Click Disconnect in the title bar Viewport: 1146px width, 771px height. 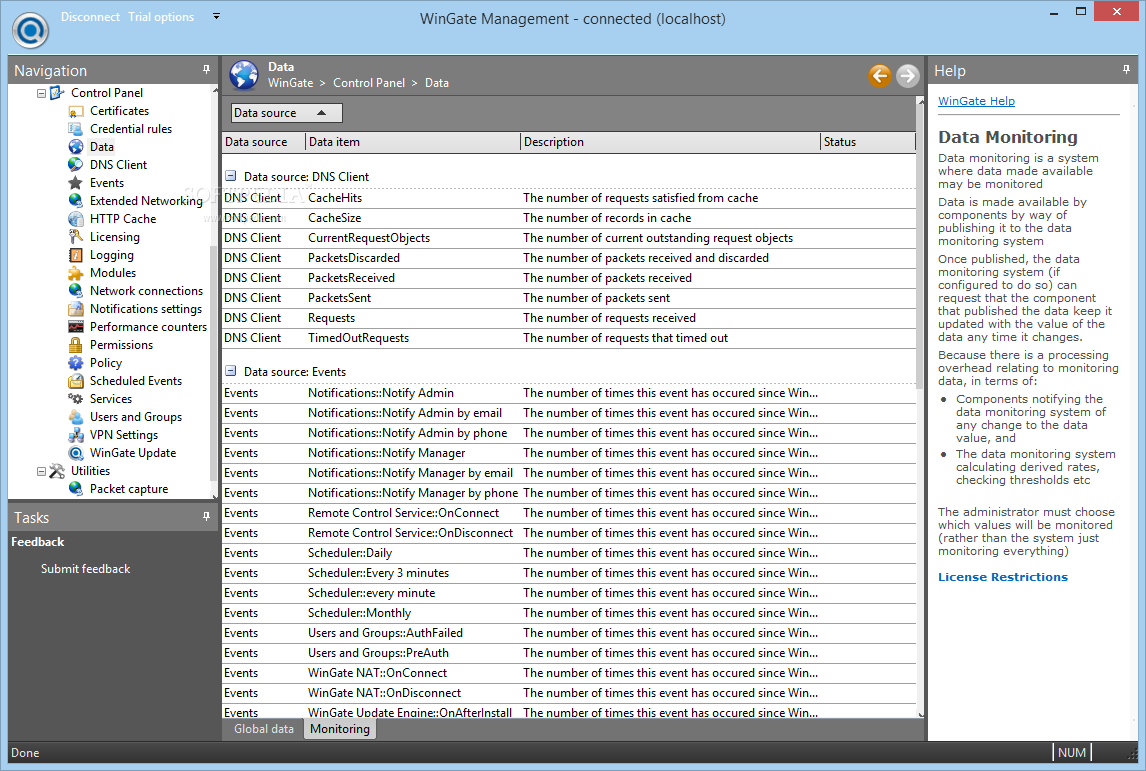click(90, 17)
